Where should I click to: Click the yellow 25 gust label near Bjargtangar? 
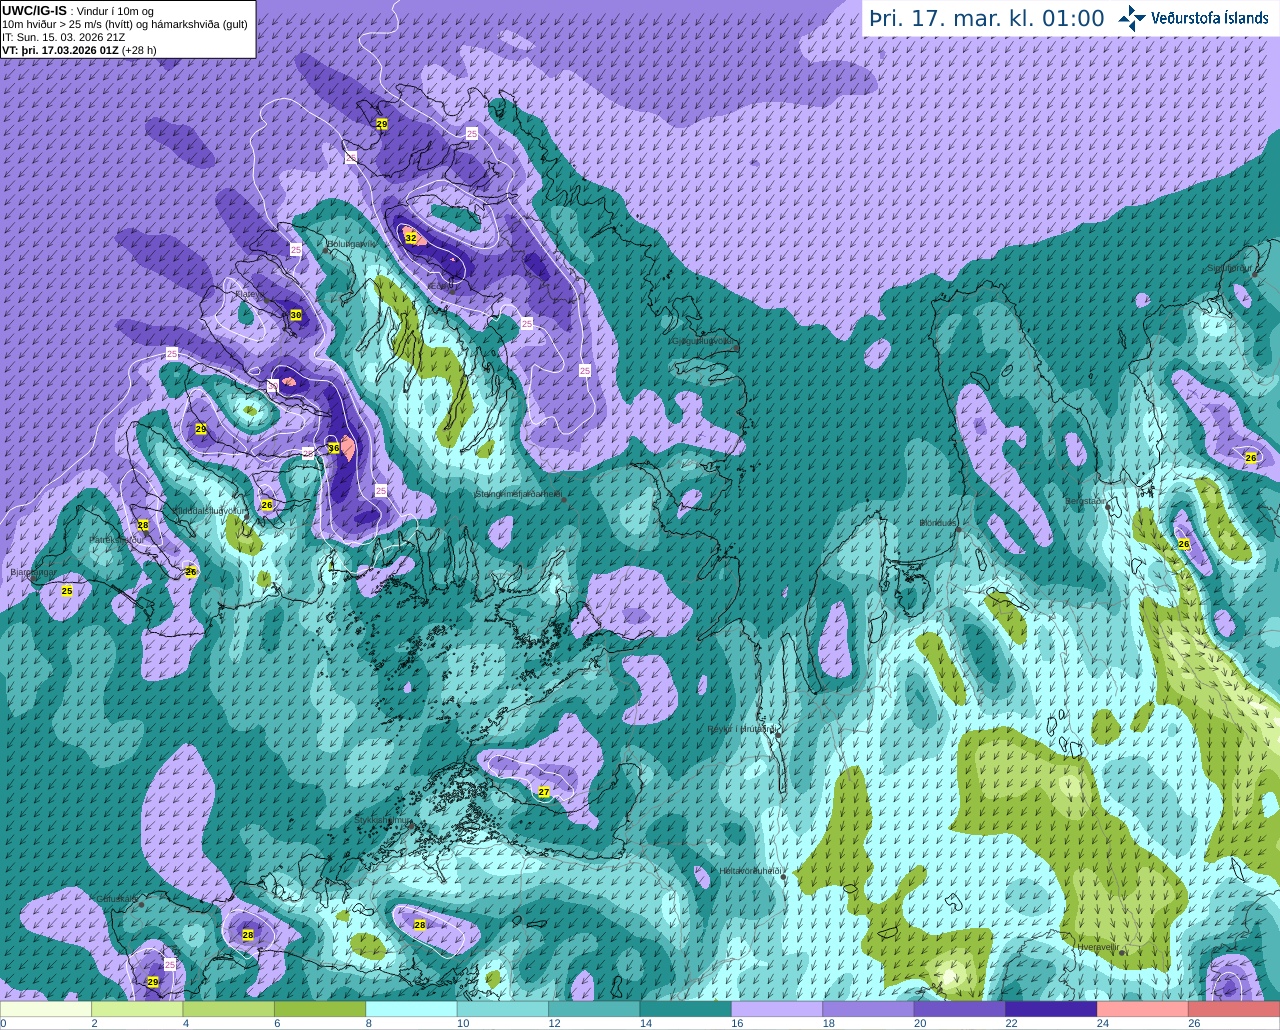point(67,591)
